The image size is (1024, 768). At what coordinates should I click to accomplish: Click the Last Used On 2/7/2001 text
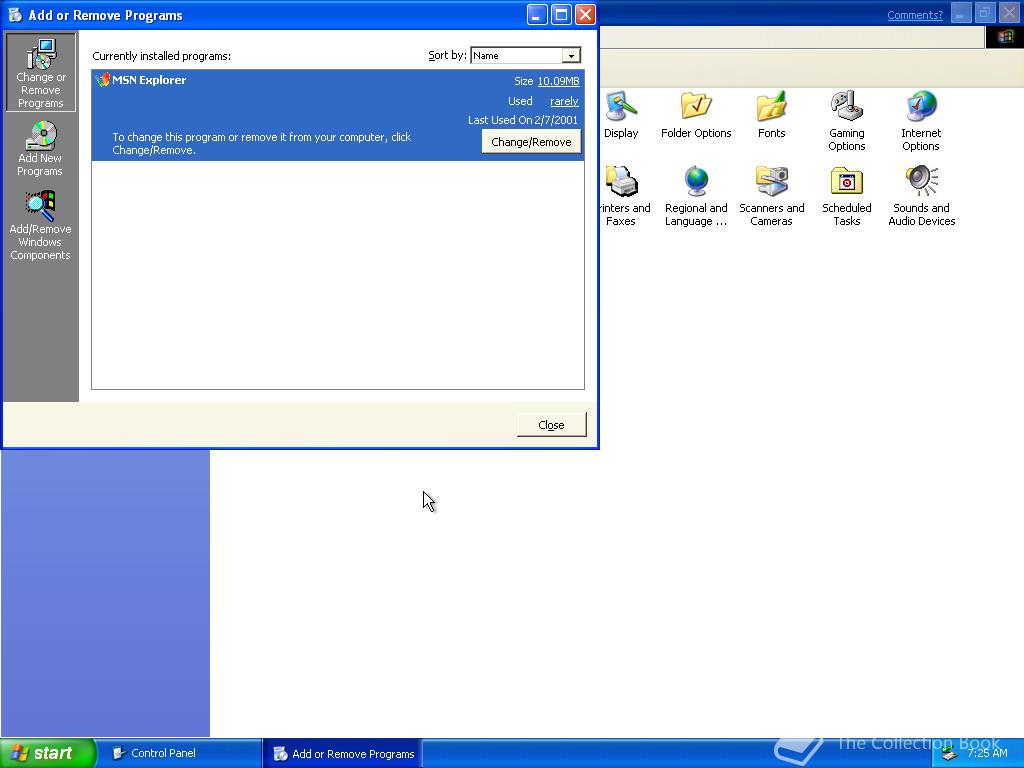(x=522, y=120)
